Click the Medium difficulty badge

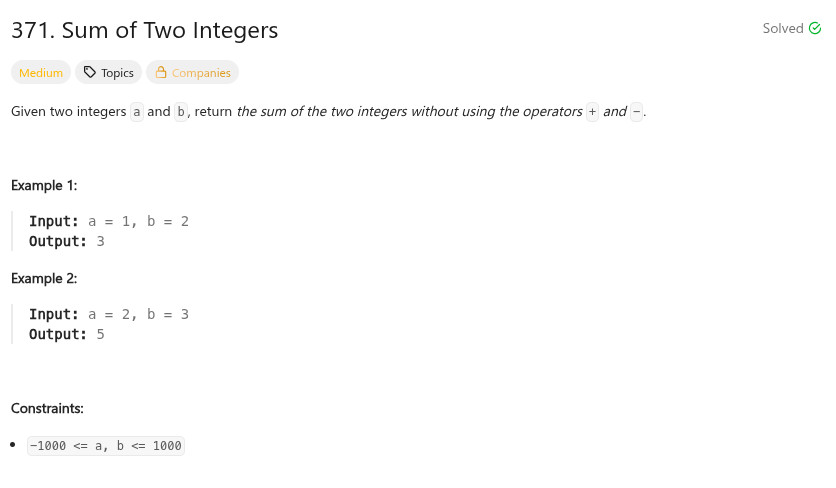[x=41, y=73]
